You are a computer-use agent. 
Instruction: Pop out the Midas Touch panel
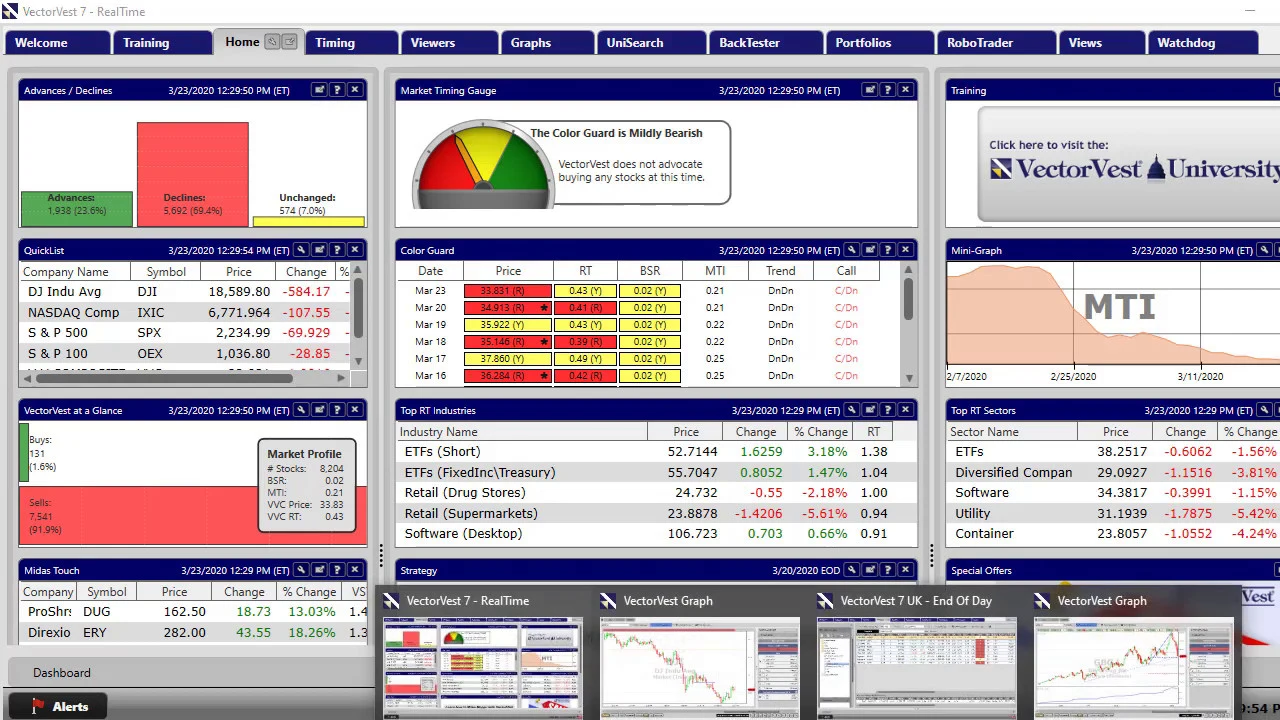tap(319, 570)
